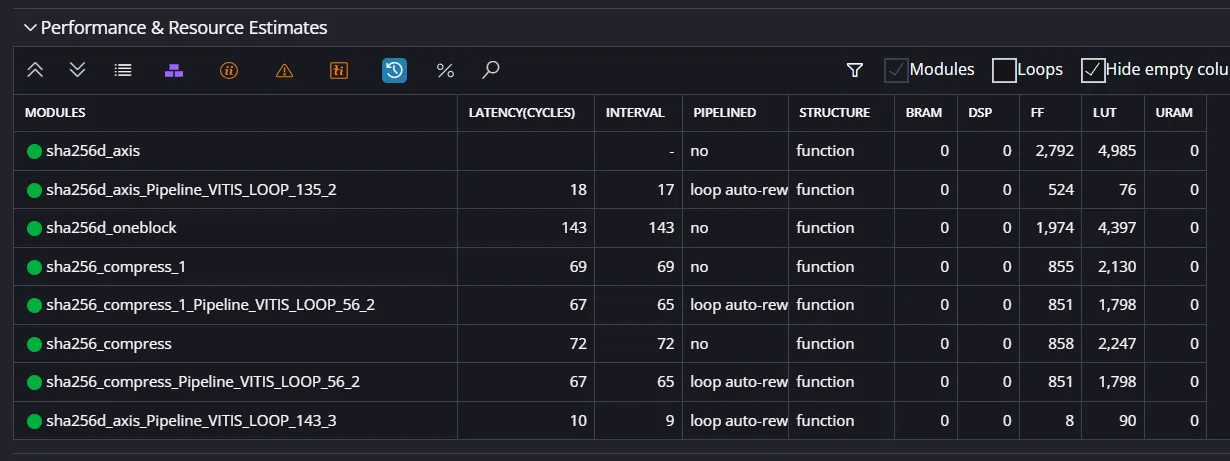Click the list view icon in toolbar

(x=123, y=70)
